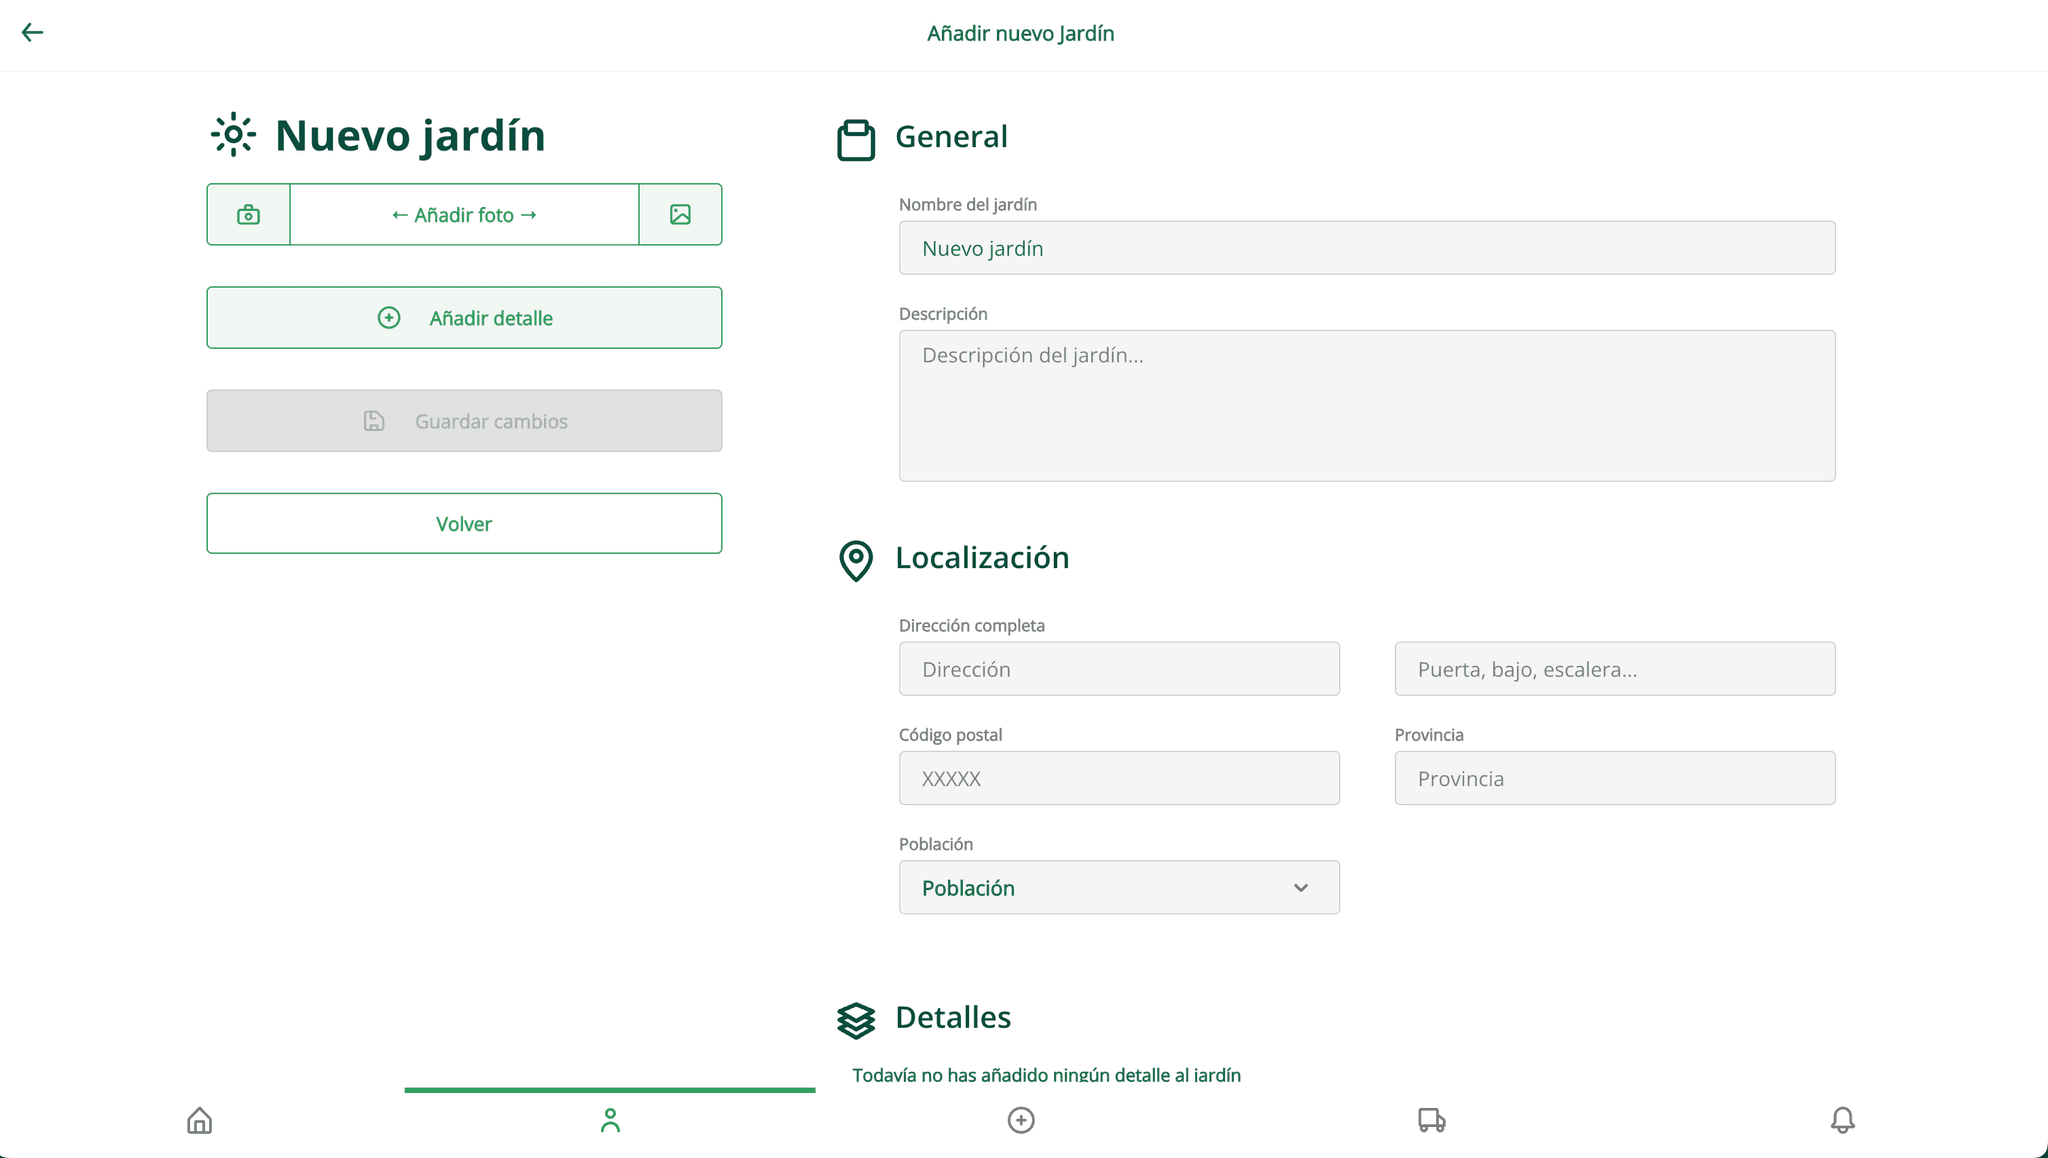Image resolution: width=2048 pixels, height=1158 pixels.
Task: Open camera to take garden photo
Action: coord(248,215)
